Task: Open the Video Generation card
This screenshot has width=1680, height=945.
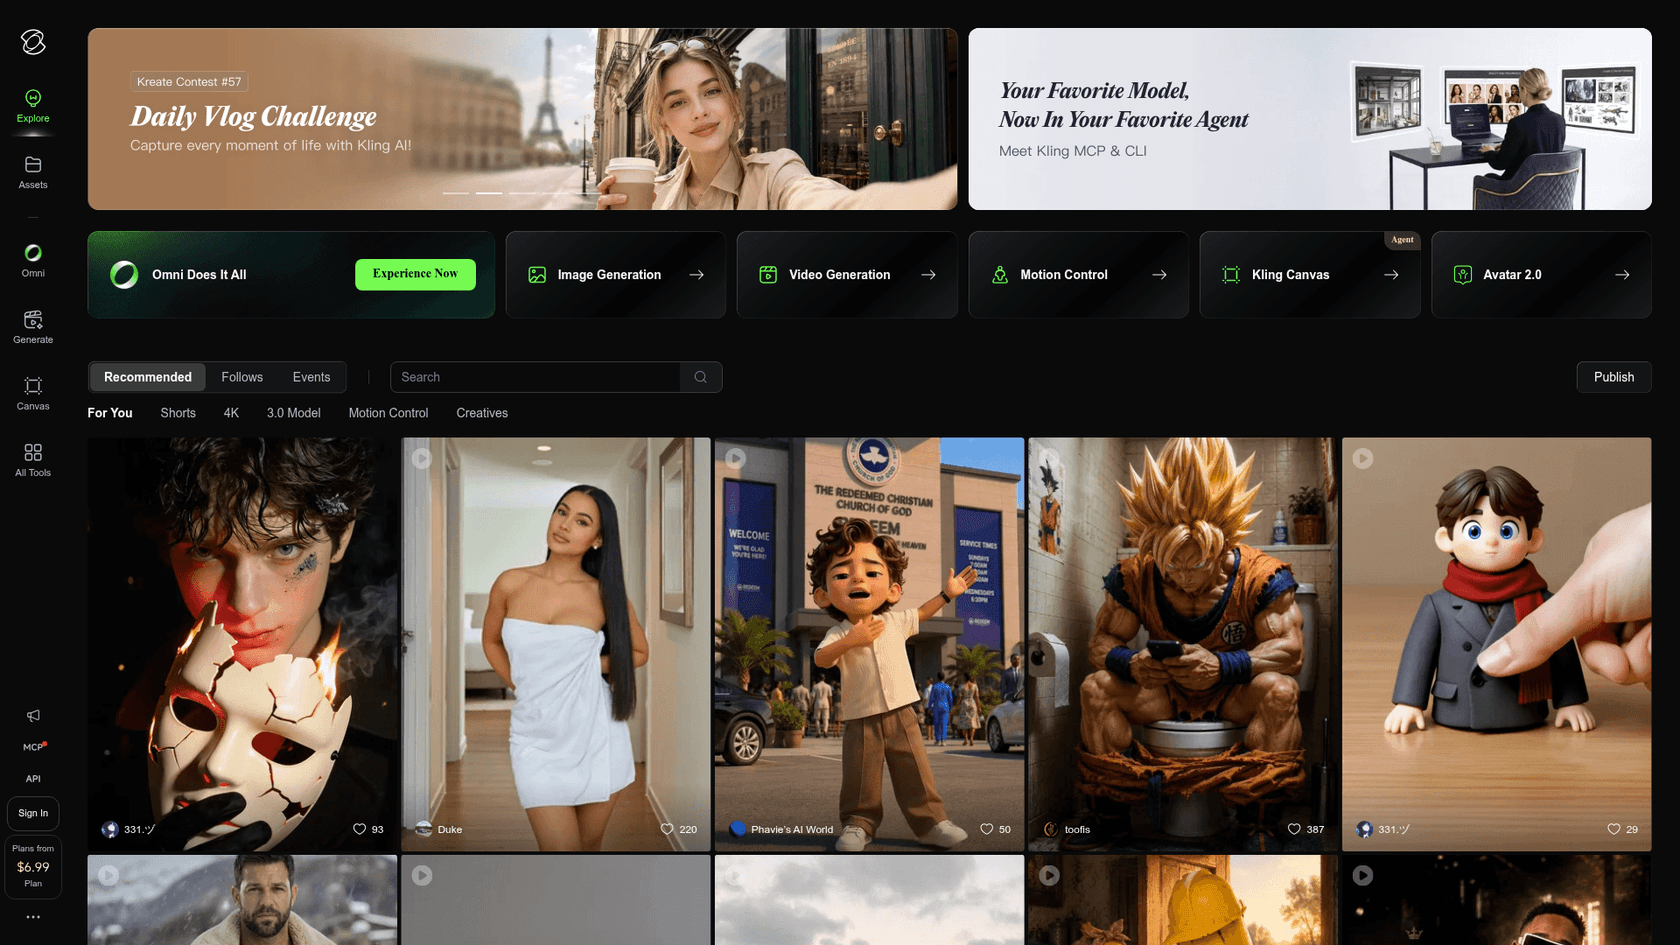Action: point(847,275)
